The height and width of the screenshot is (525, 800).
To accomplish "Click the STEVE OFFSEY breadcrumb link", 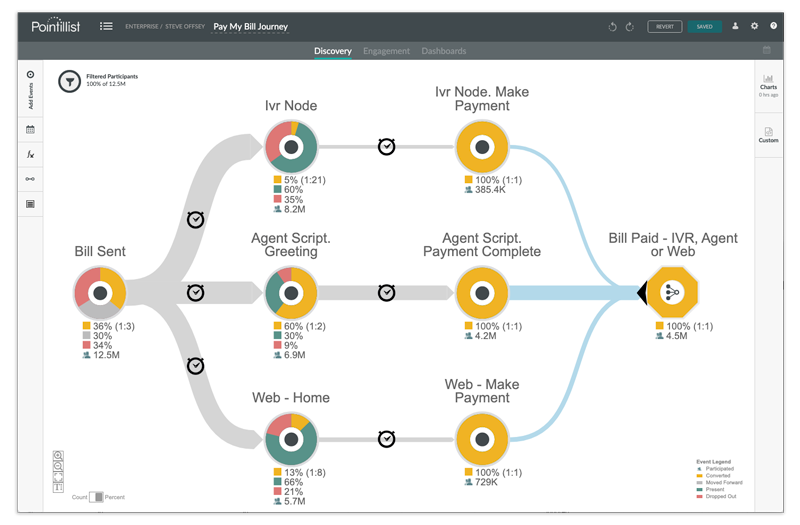I will click(x=185, y=26).
